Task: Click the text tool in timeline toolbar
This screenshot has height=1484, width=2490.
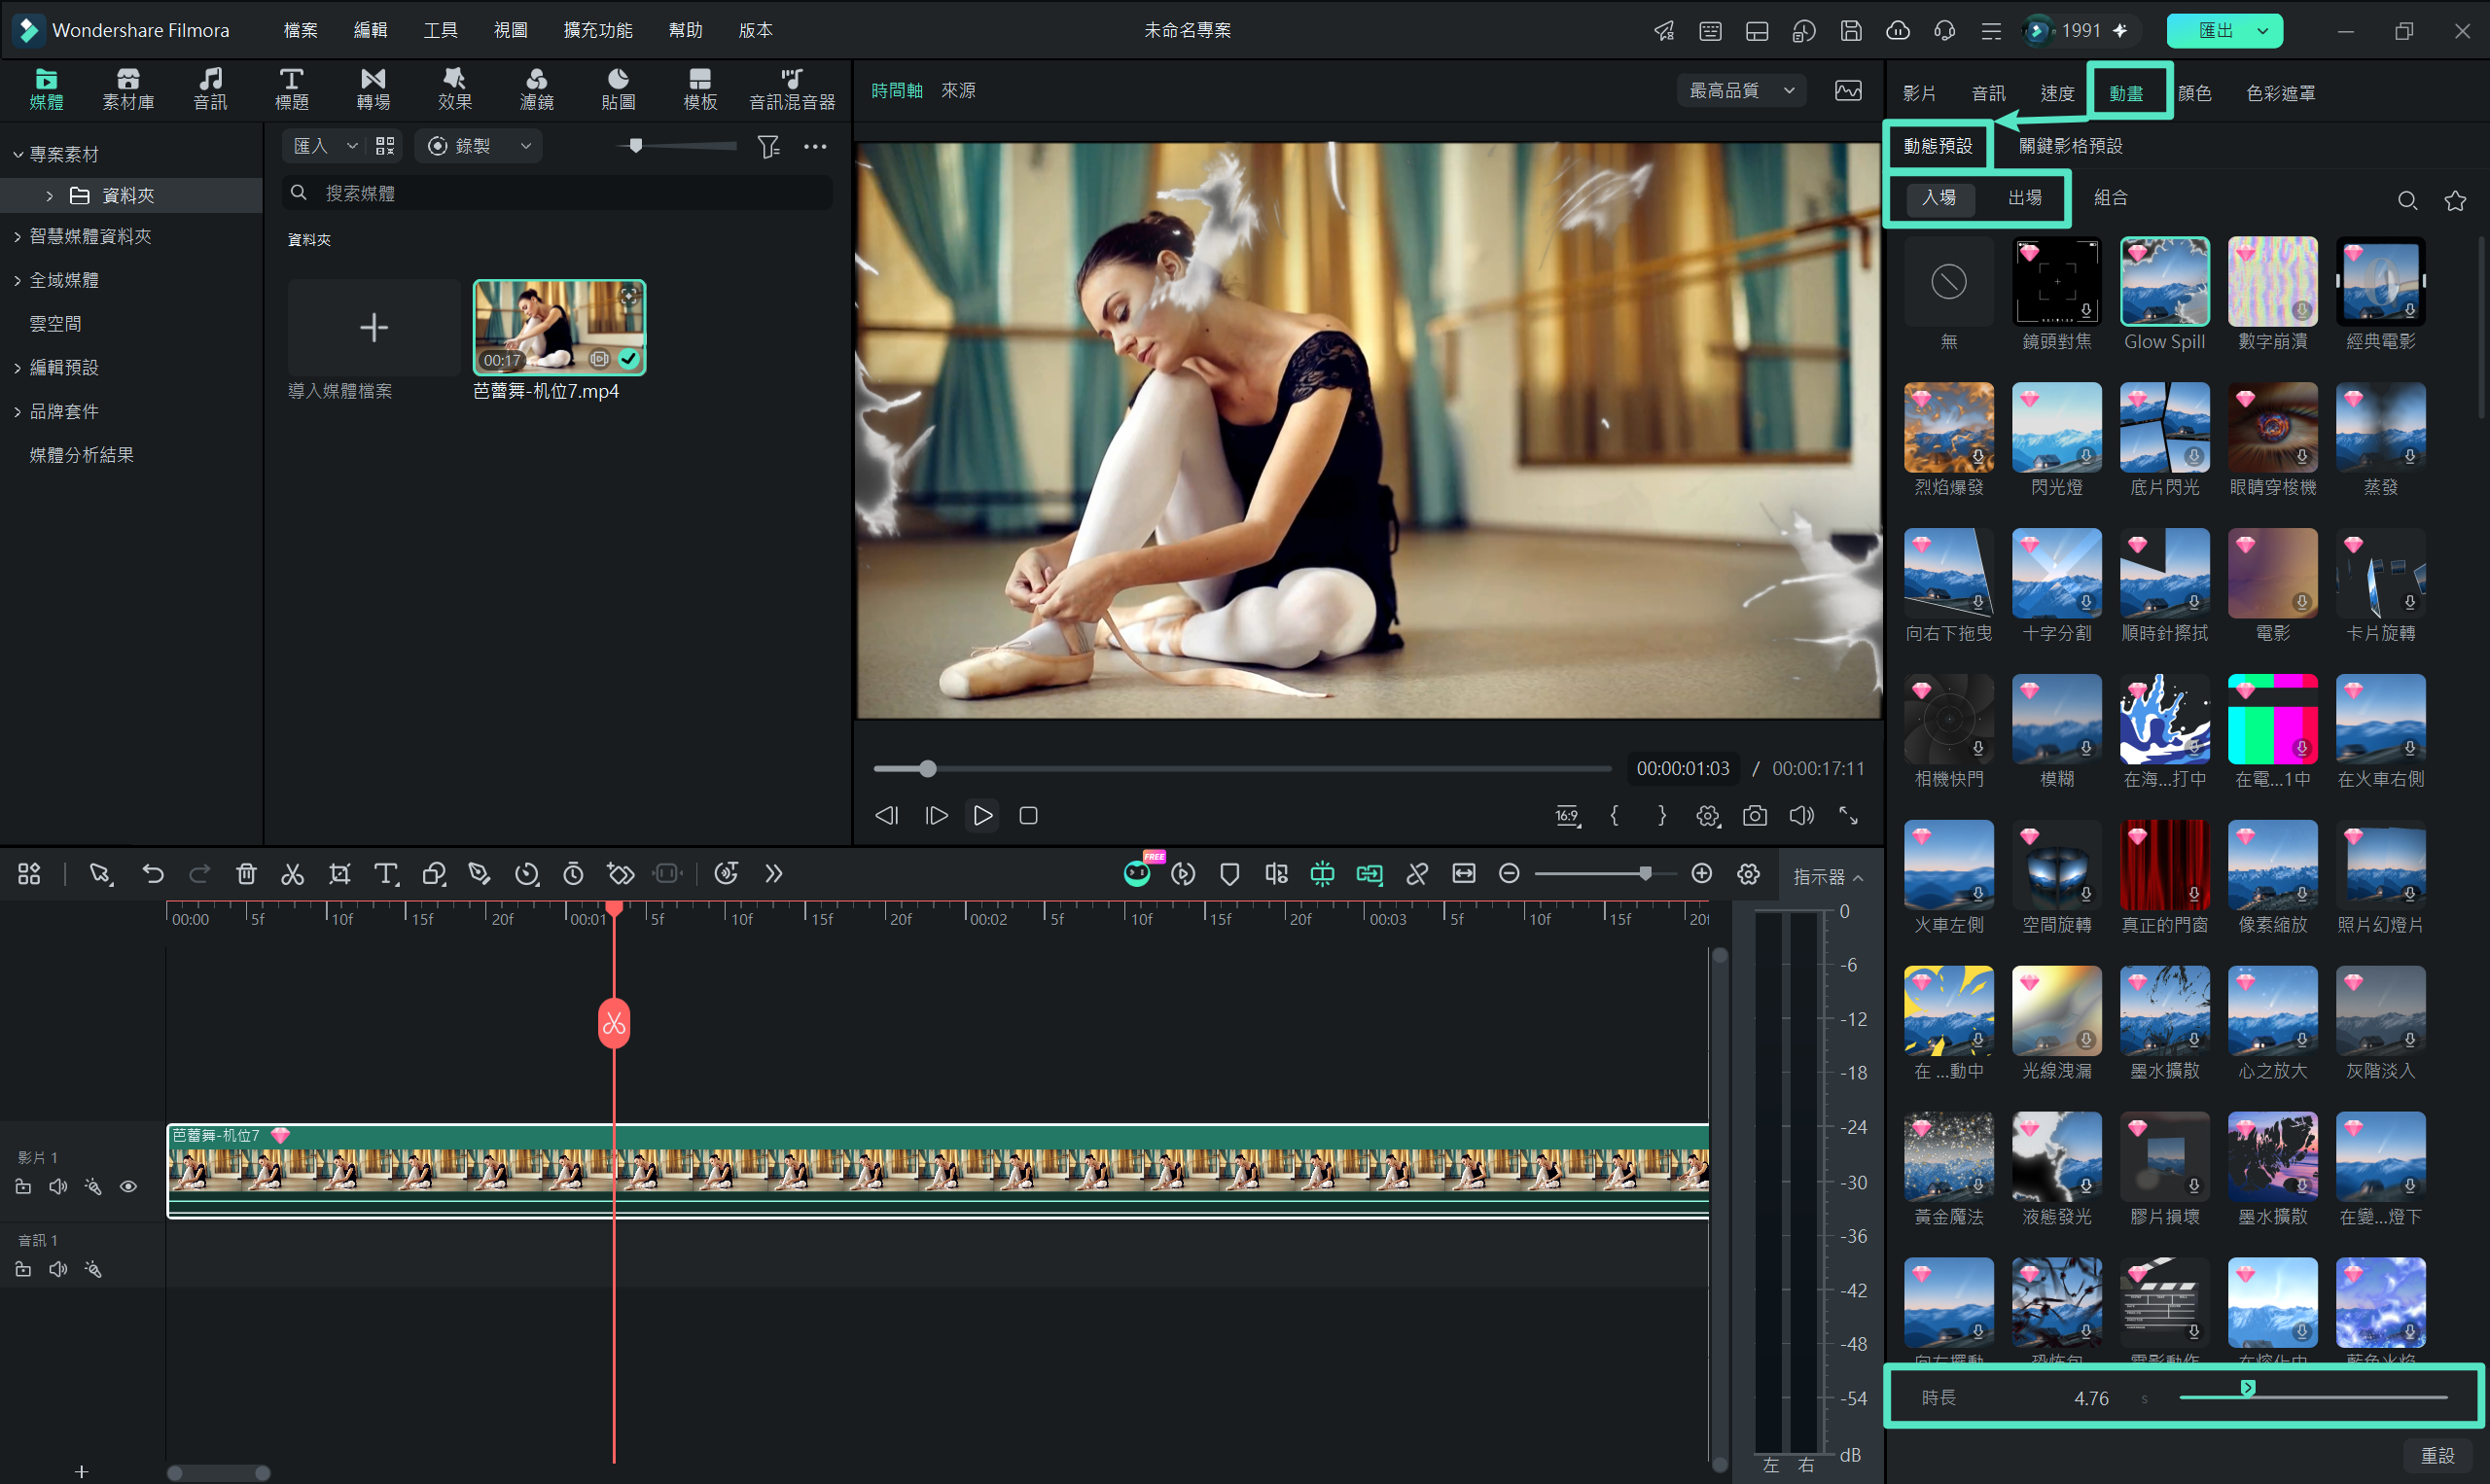Action: [386, 874]
